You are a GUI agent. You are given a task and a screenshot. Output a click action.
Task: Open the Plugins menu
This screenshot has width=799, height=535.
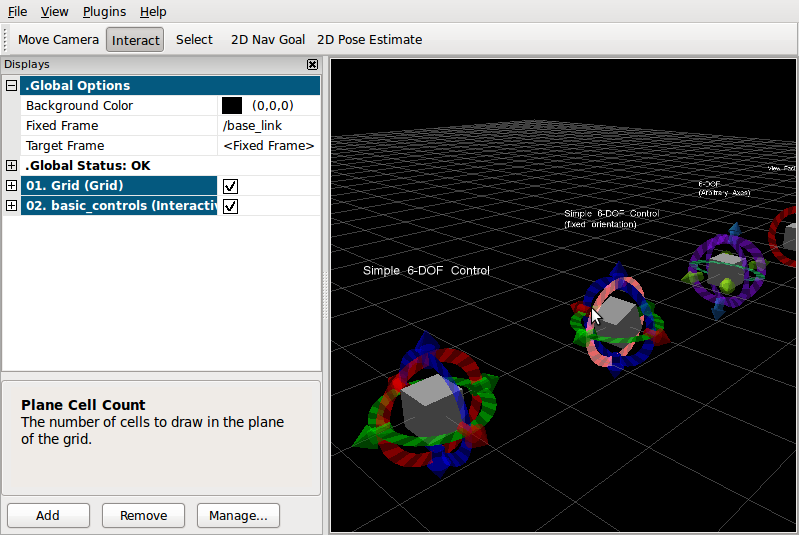(x=104, y=12)
